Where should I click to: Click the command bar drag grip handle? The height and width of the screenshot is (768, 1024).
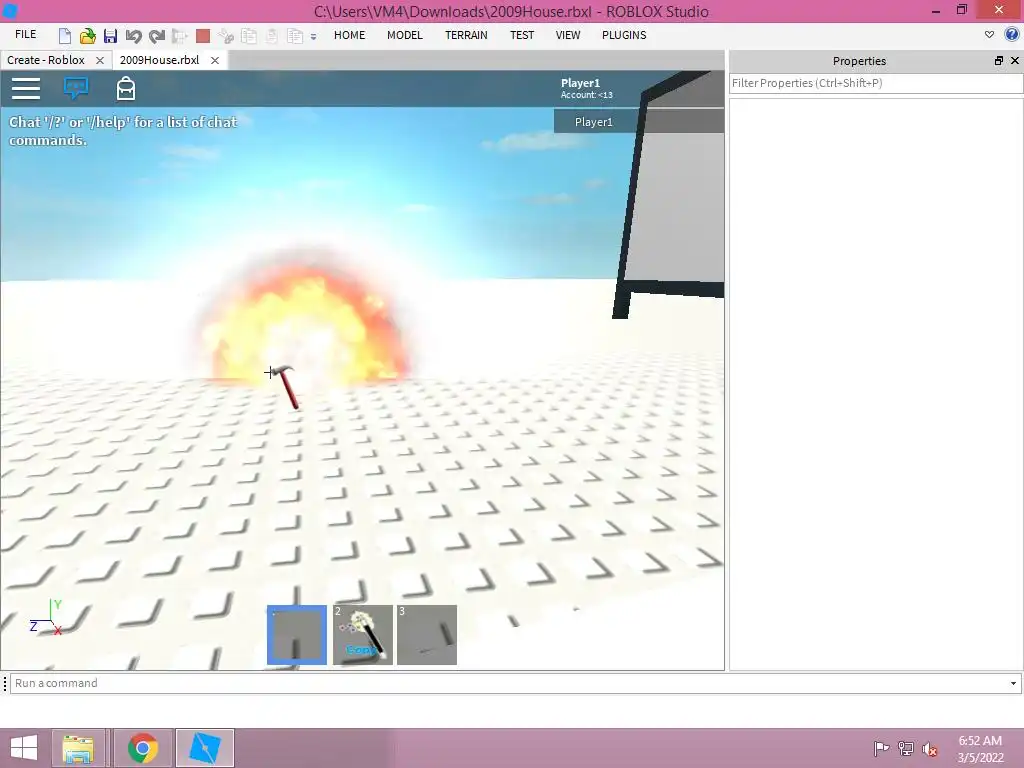5,683
